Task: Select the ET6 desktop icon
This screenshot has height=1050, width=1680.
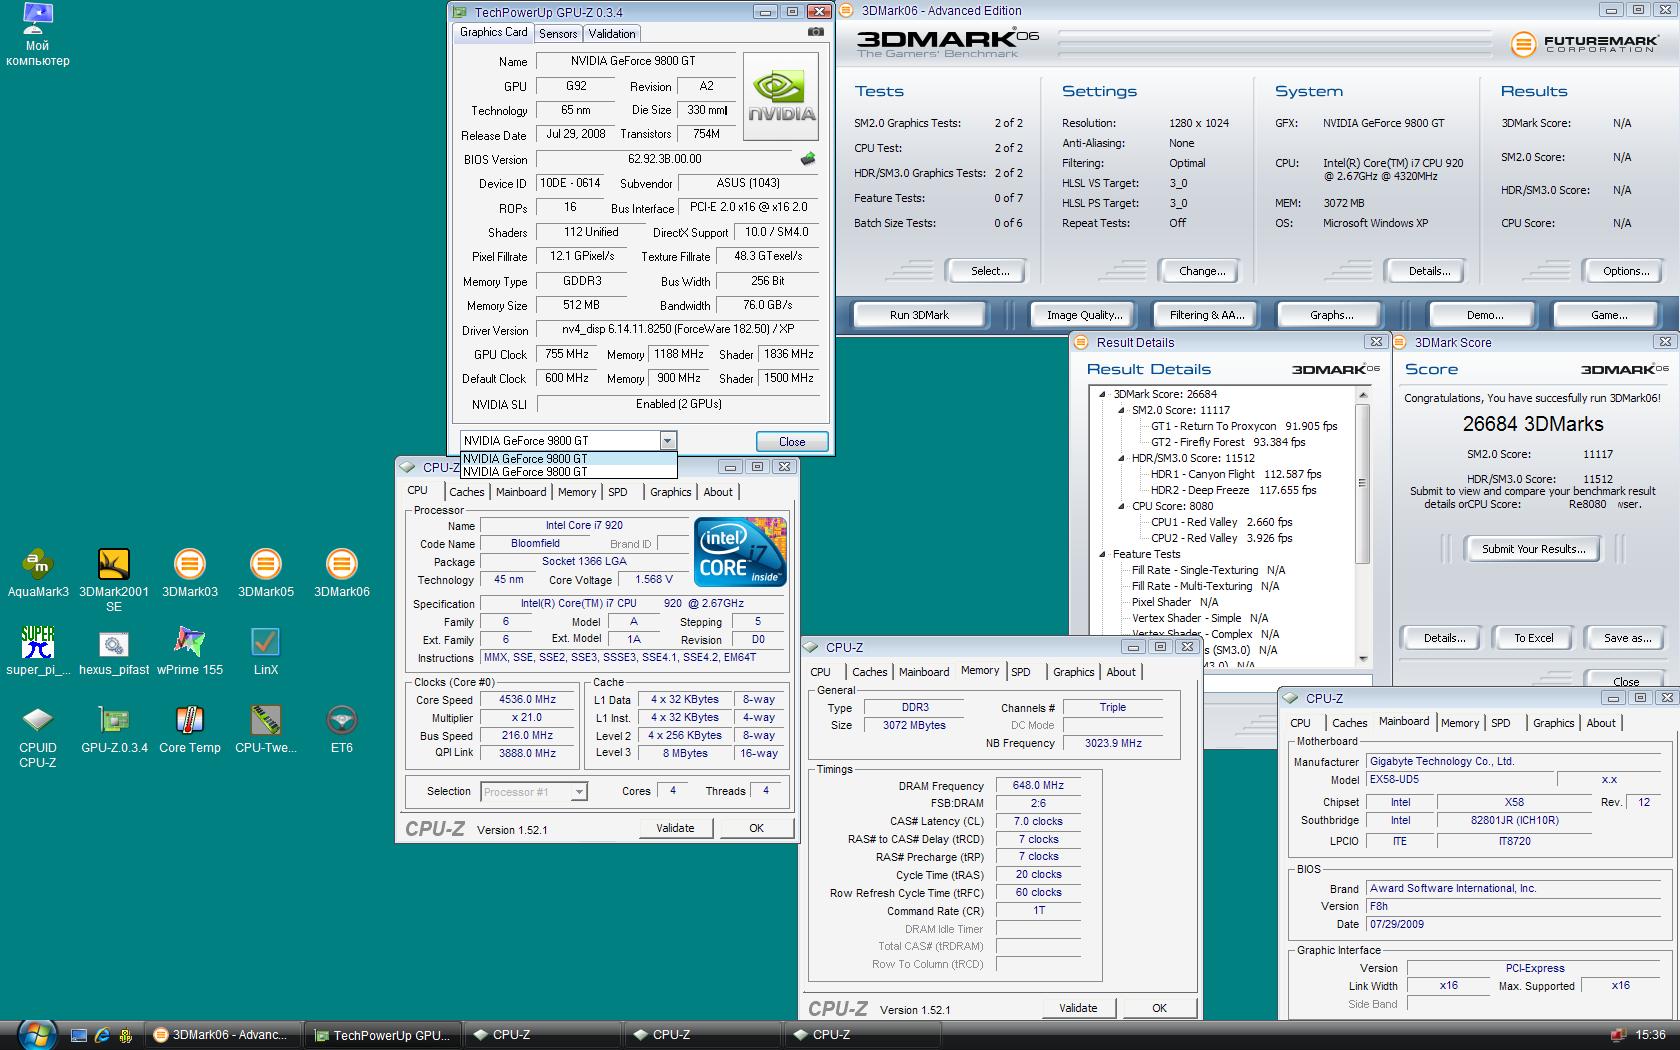Action: [342, 729]
